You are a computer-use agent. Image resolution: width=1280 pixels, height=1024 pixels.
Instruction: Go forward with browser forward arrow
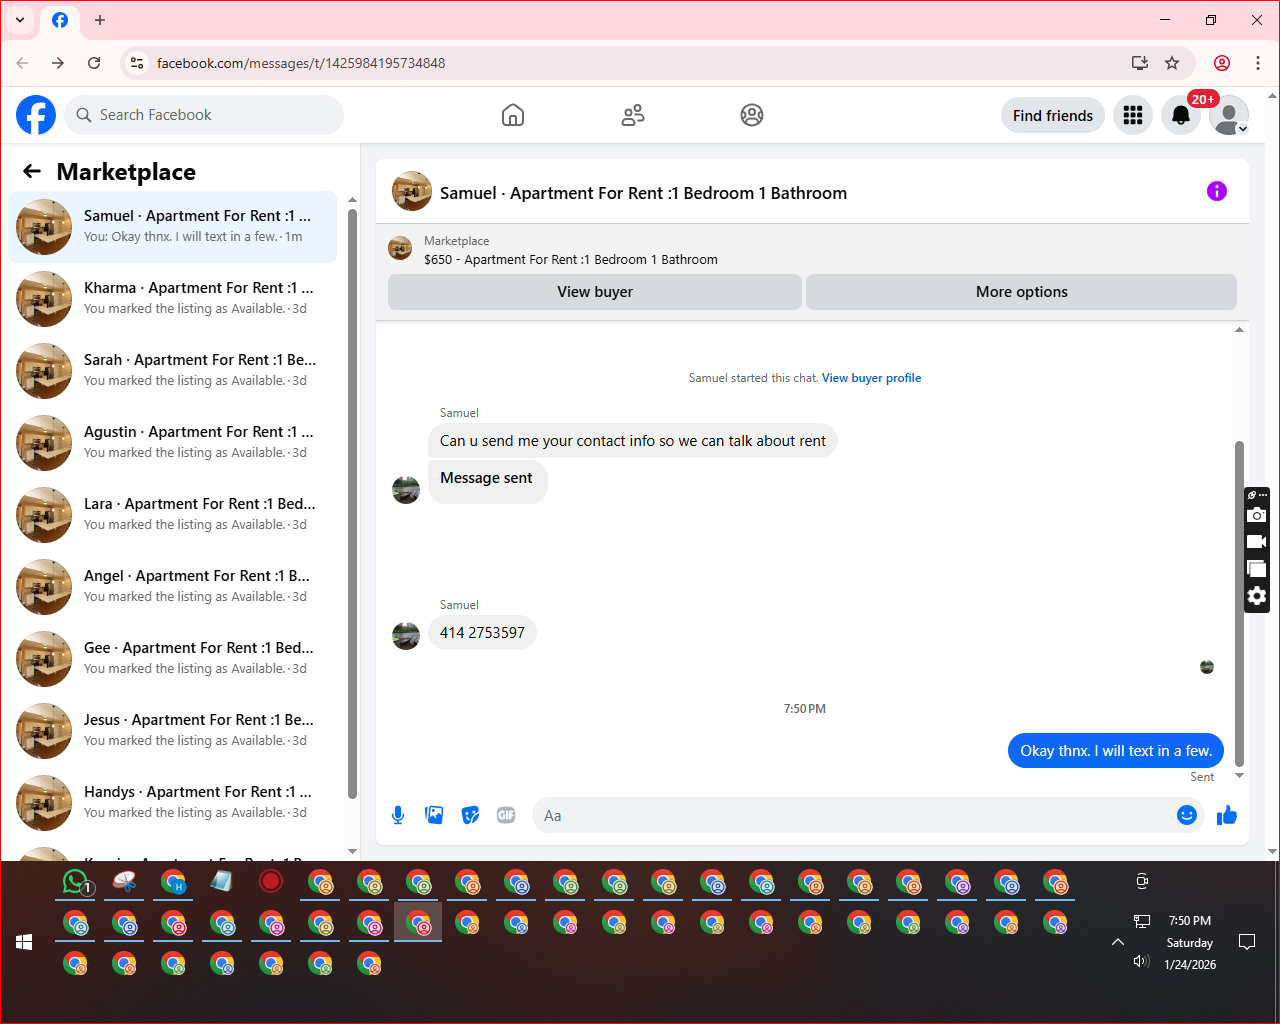click(58, 63)
